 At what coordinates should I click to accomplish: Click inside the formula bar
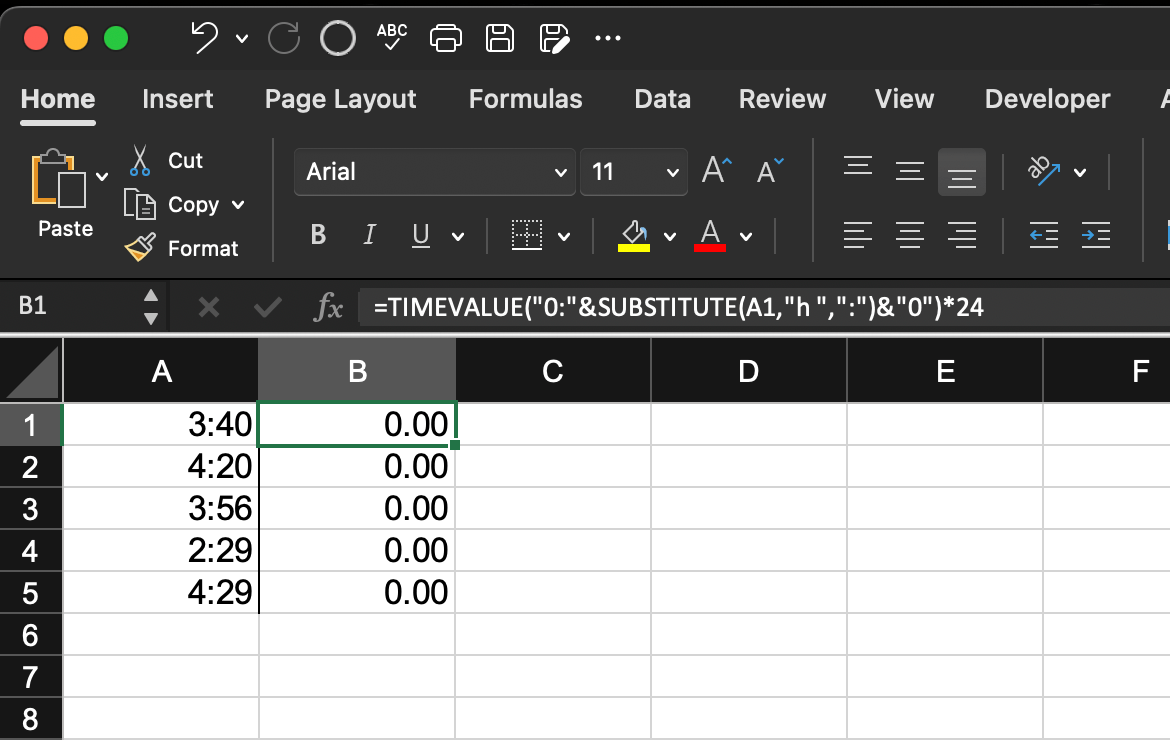700,306
